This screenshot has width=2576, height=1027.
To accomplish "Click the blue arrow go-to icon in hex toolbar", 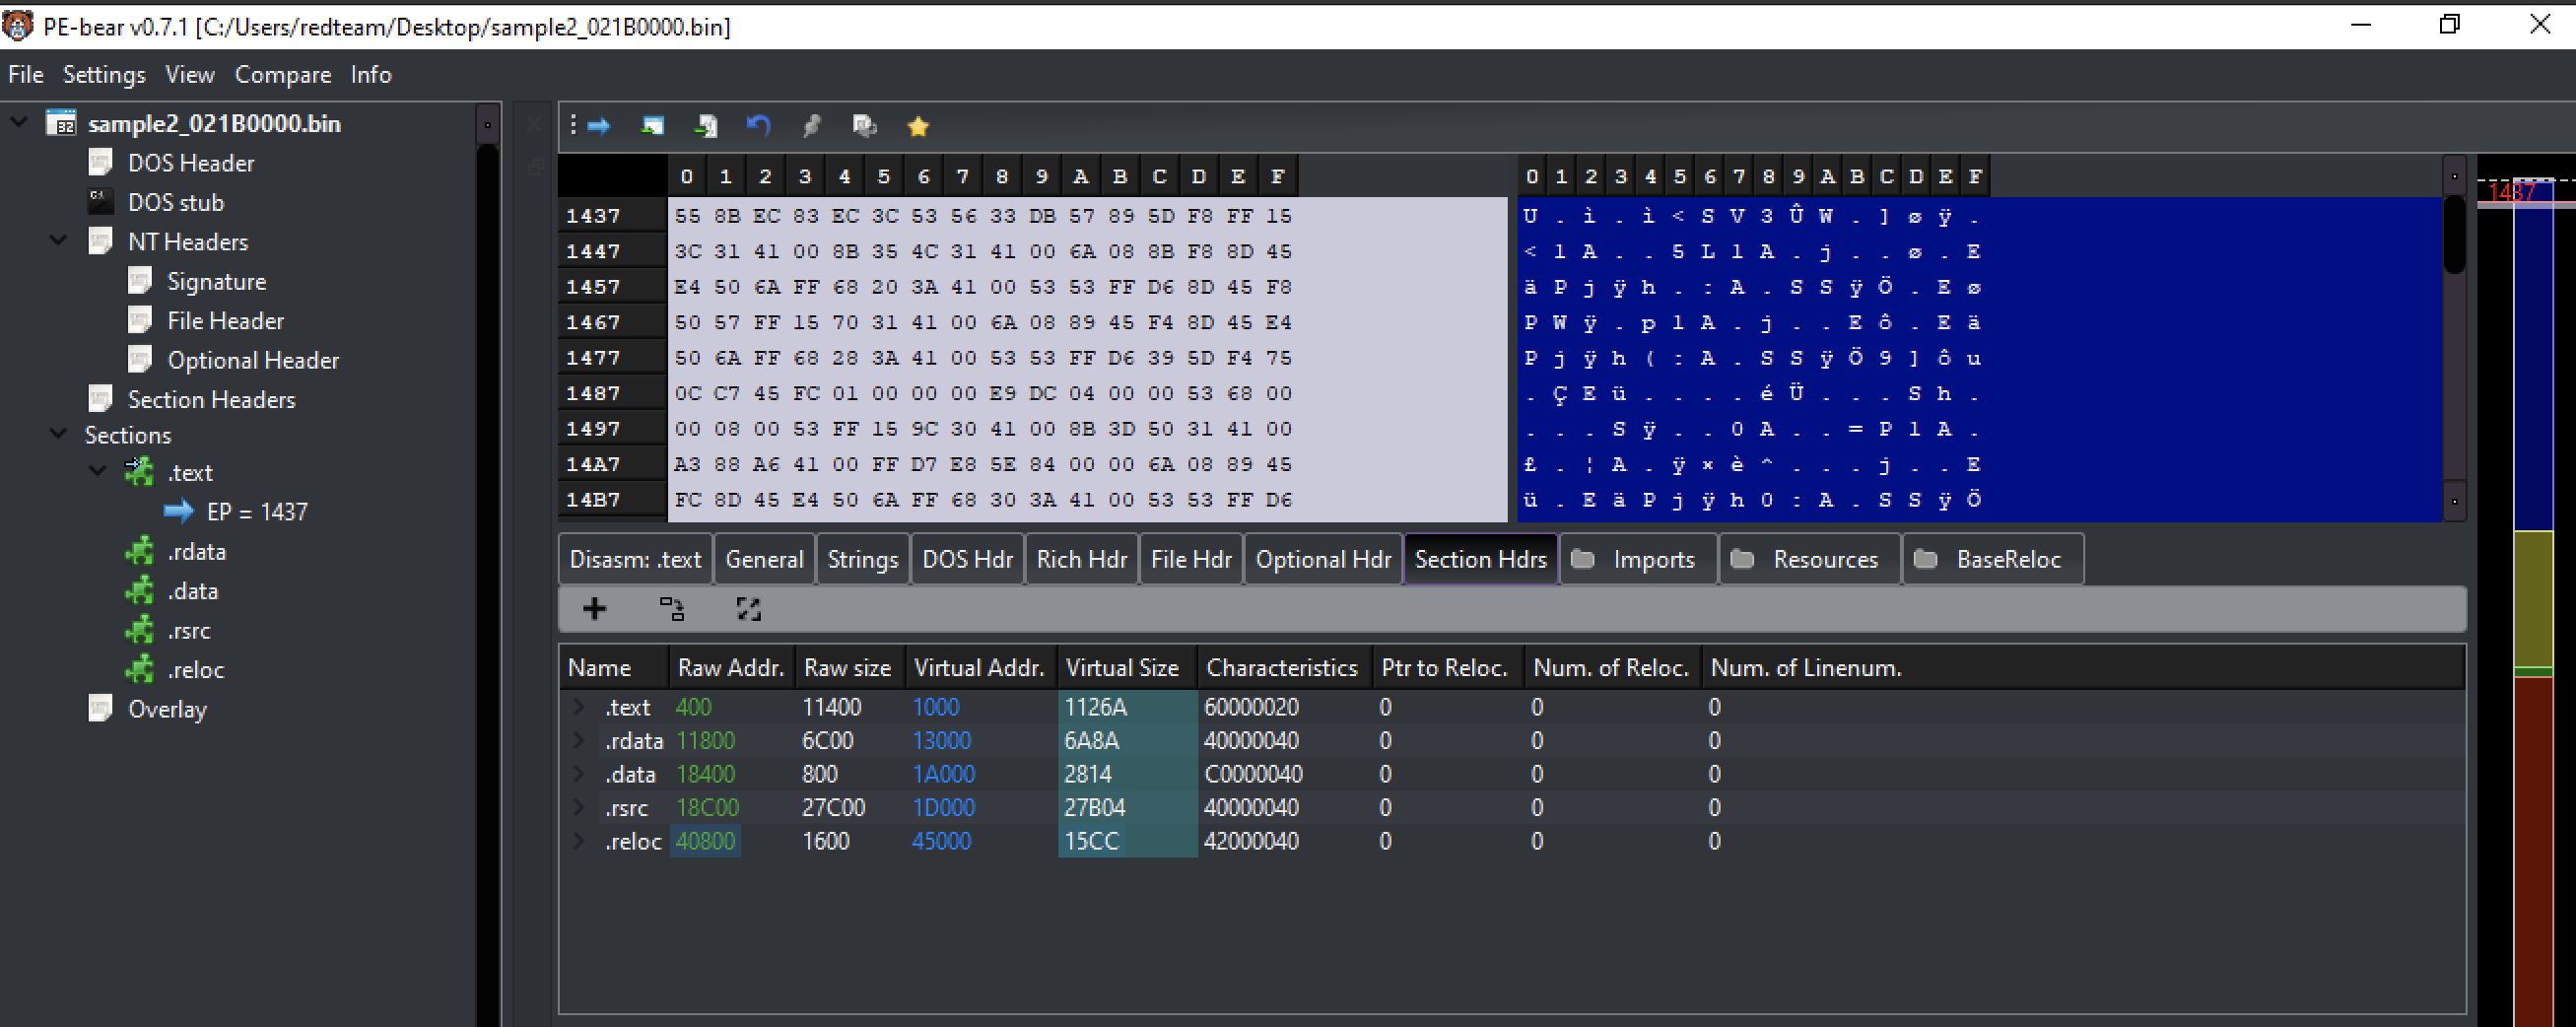I will pyautogui.click(x=599, y=126).
